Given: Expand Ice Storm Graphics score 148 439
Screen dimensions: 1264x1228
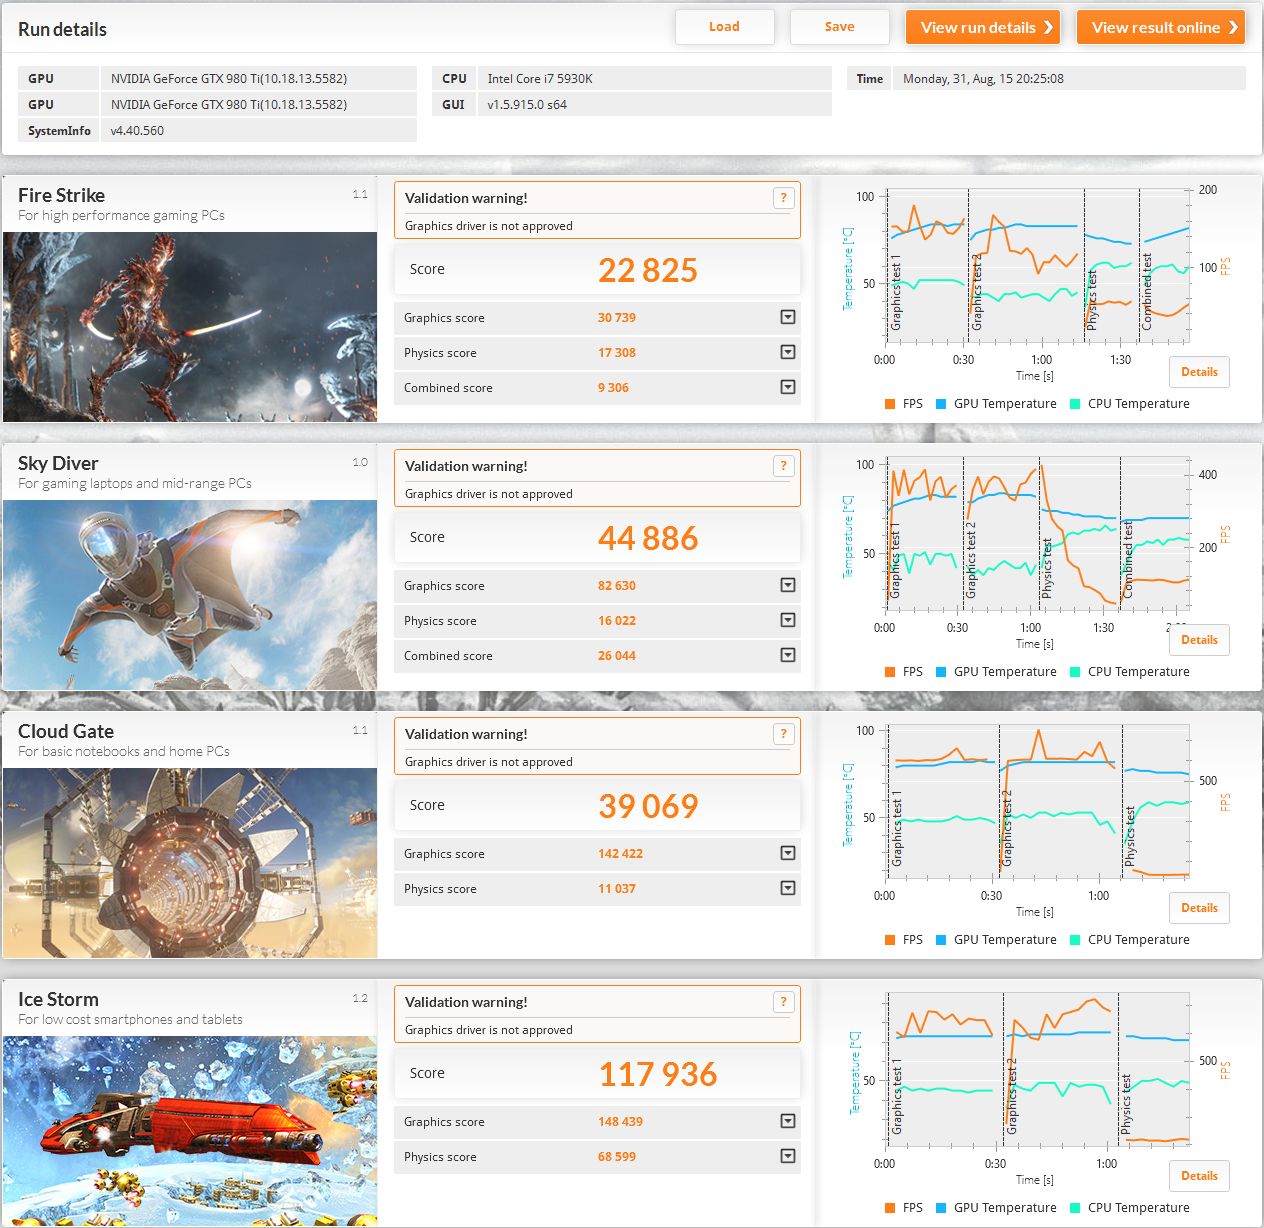Looking at the screenshot, I should coord(788,1121).
